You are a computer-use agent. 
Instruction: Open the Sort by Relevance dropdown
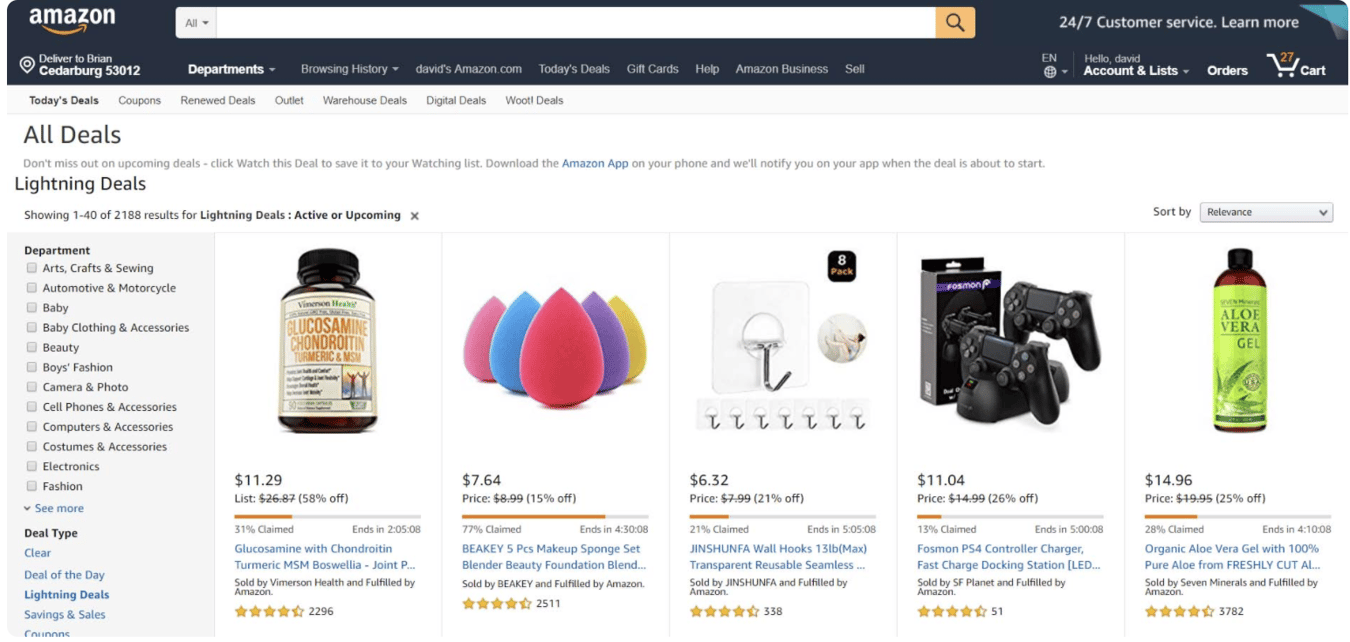pos(1265,211)
